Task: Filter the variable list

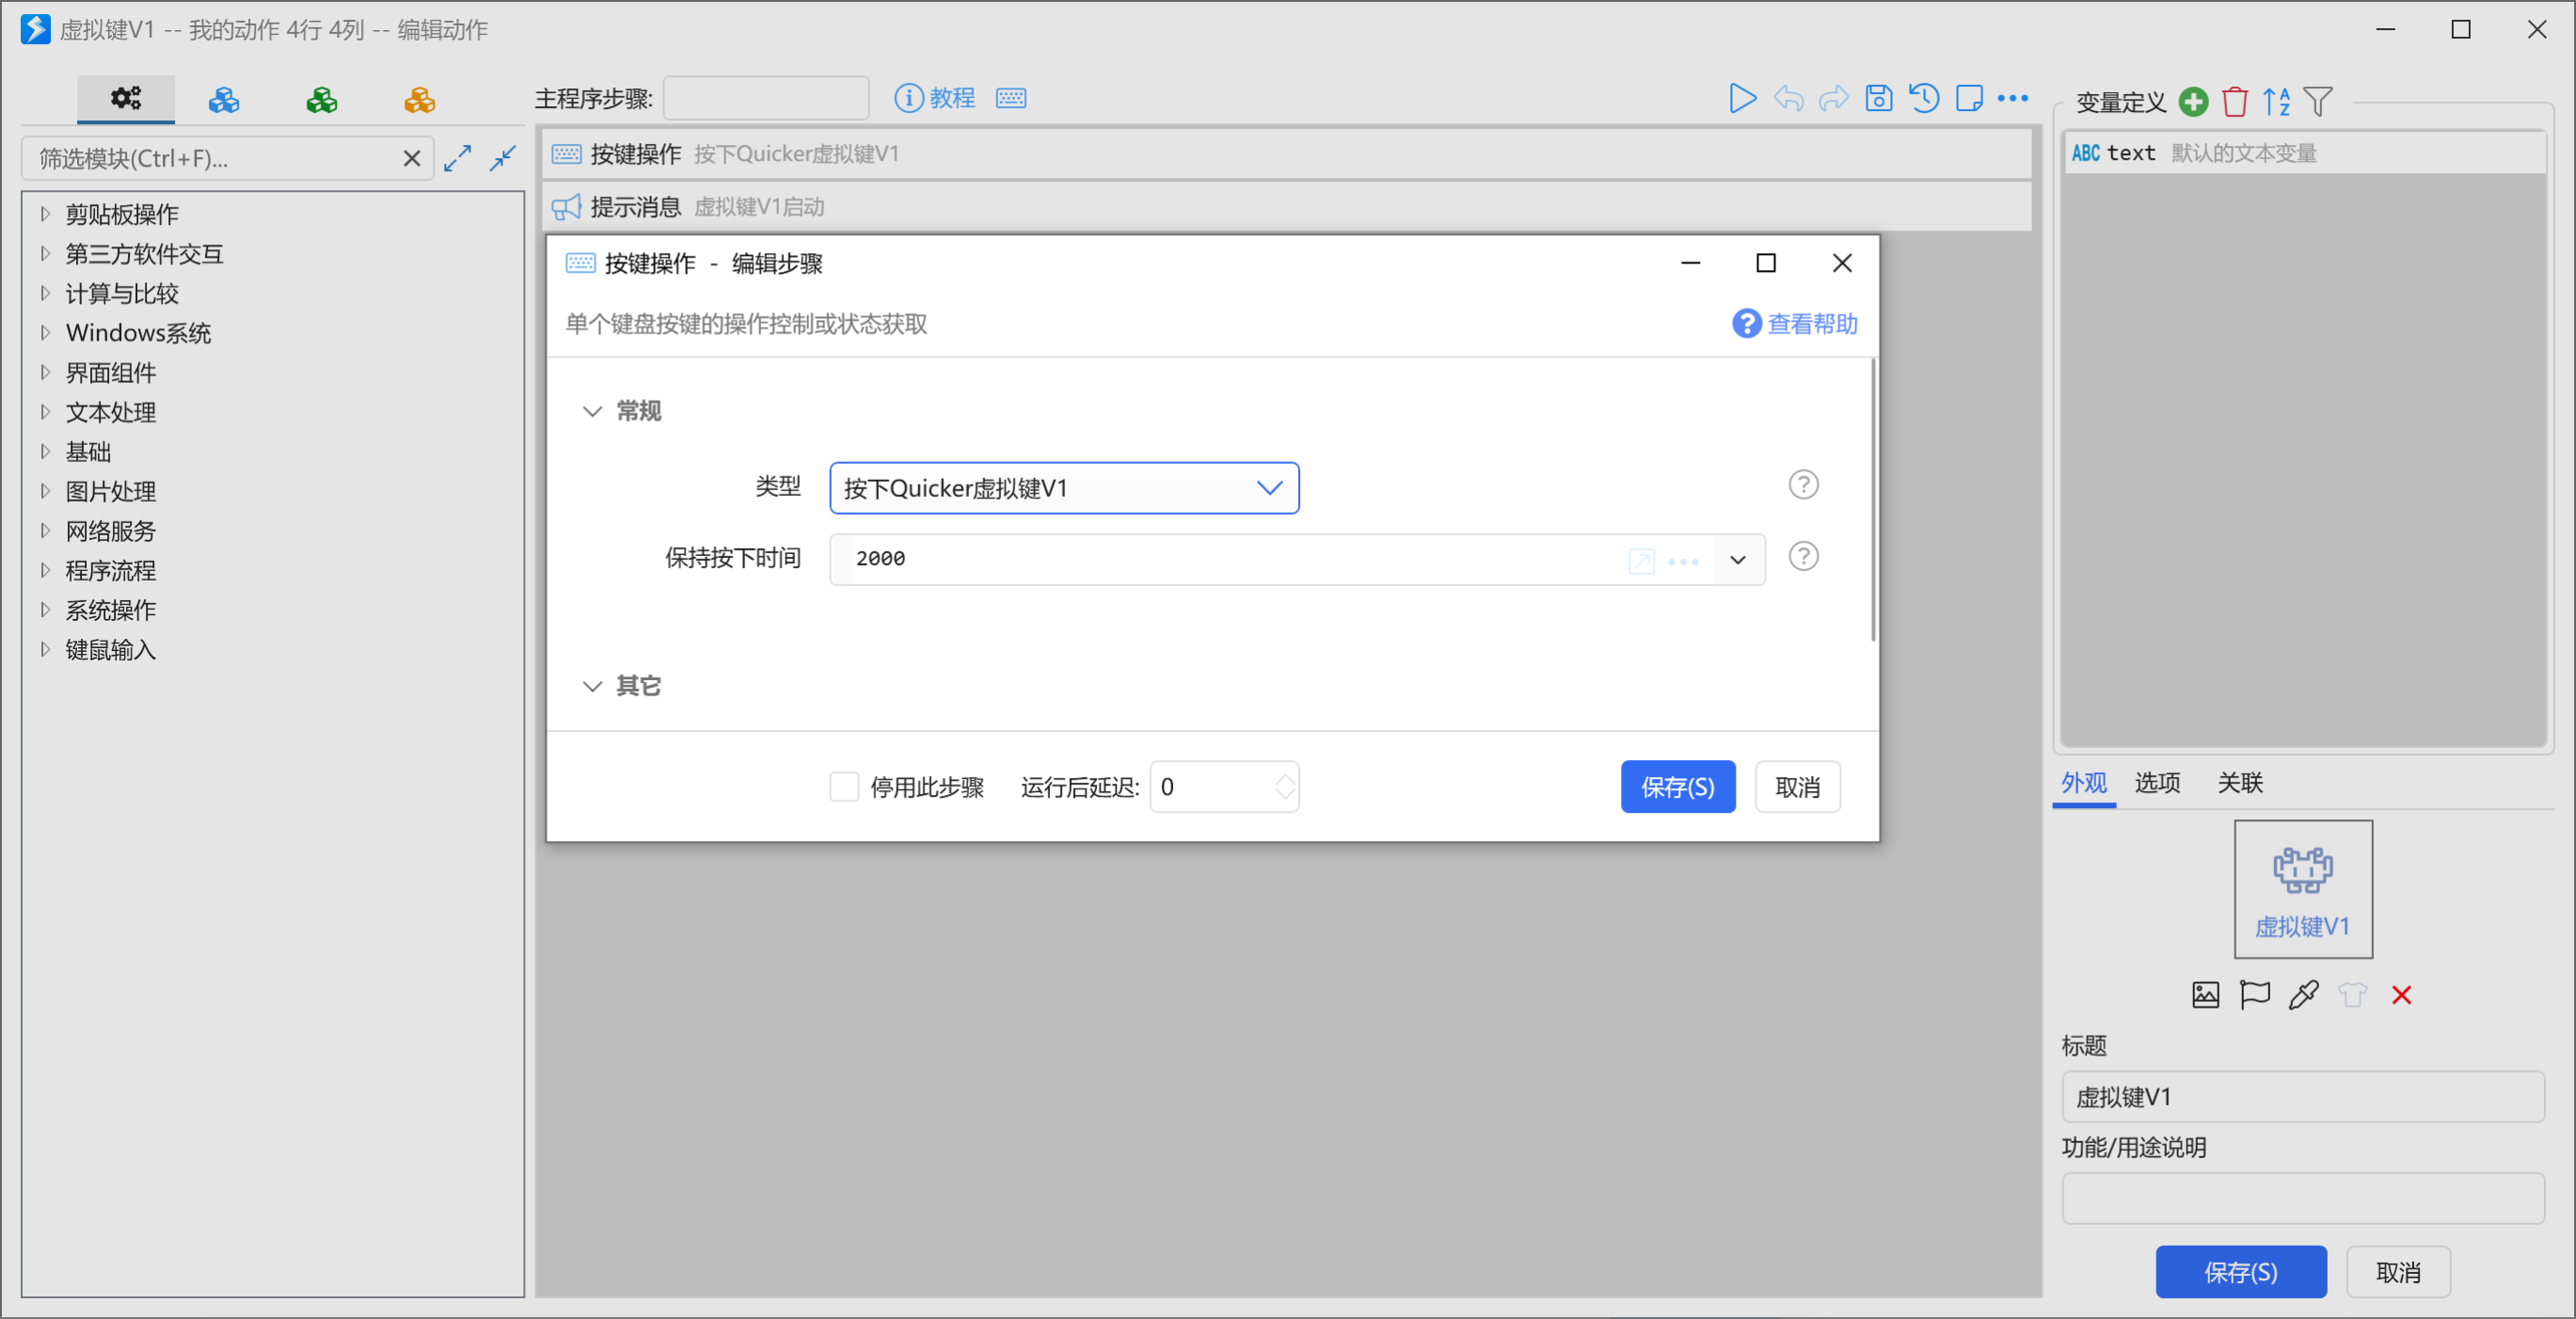Action: coord(2318,101)
